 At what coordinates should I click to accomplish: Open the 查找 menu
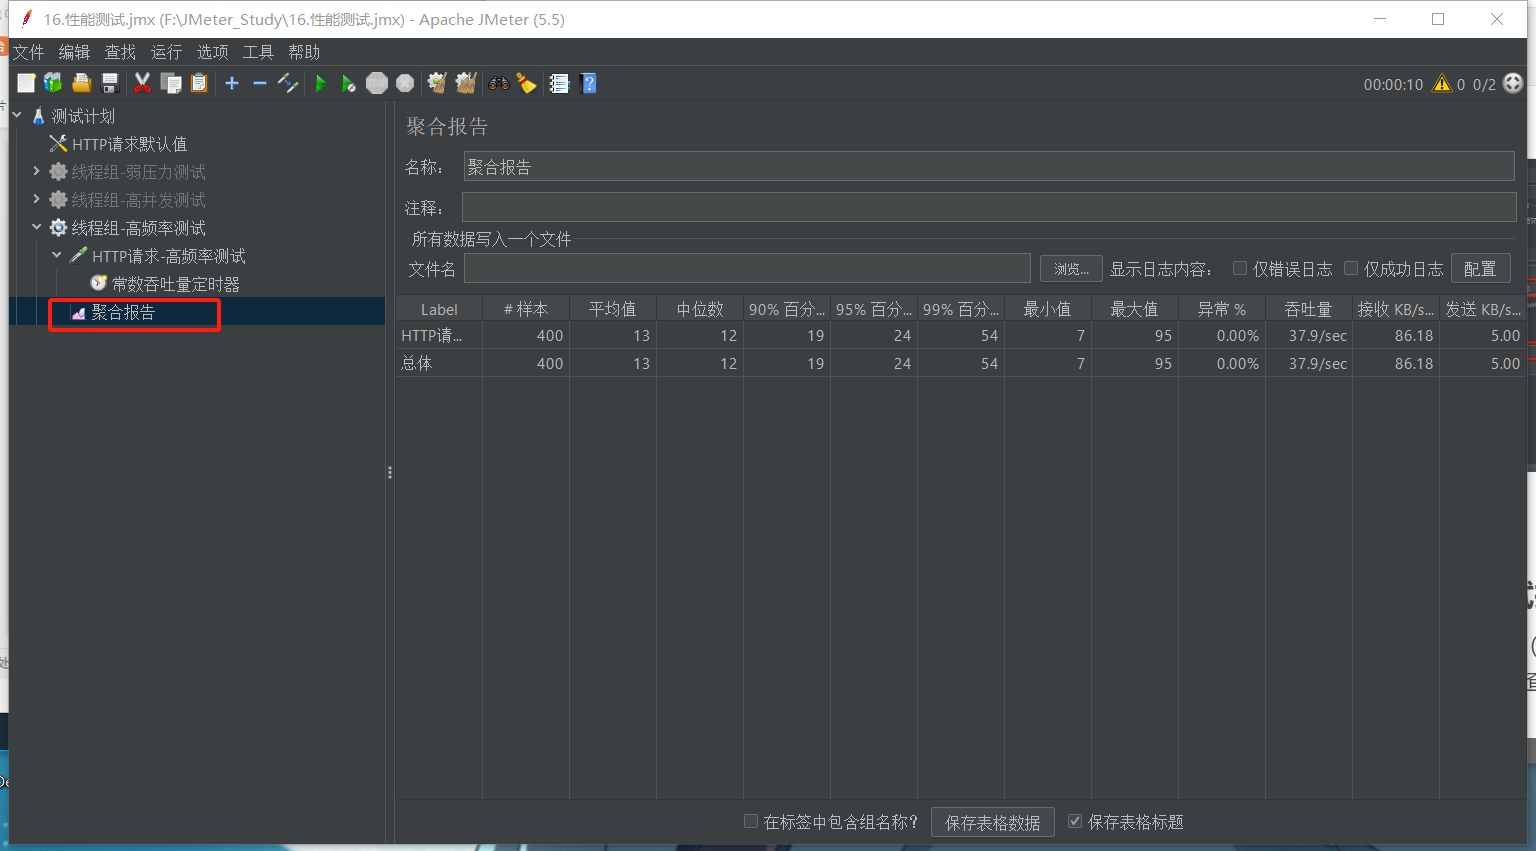click(120, 52)
